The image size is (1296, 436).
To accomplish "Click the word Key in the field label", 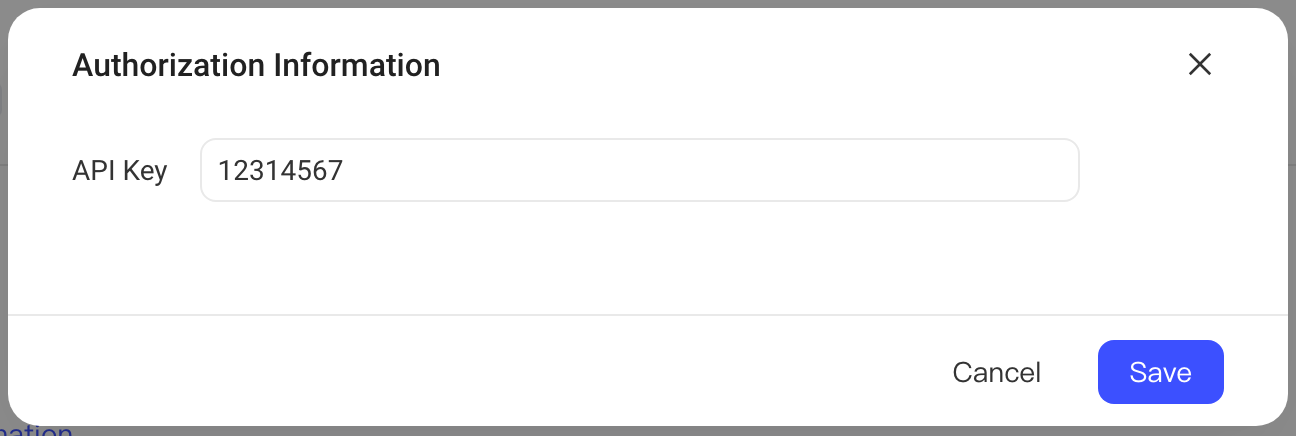I will pos(147,171).
